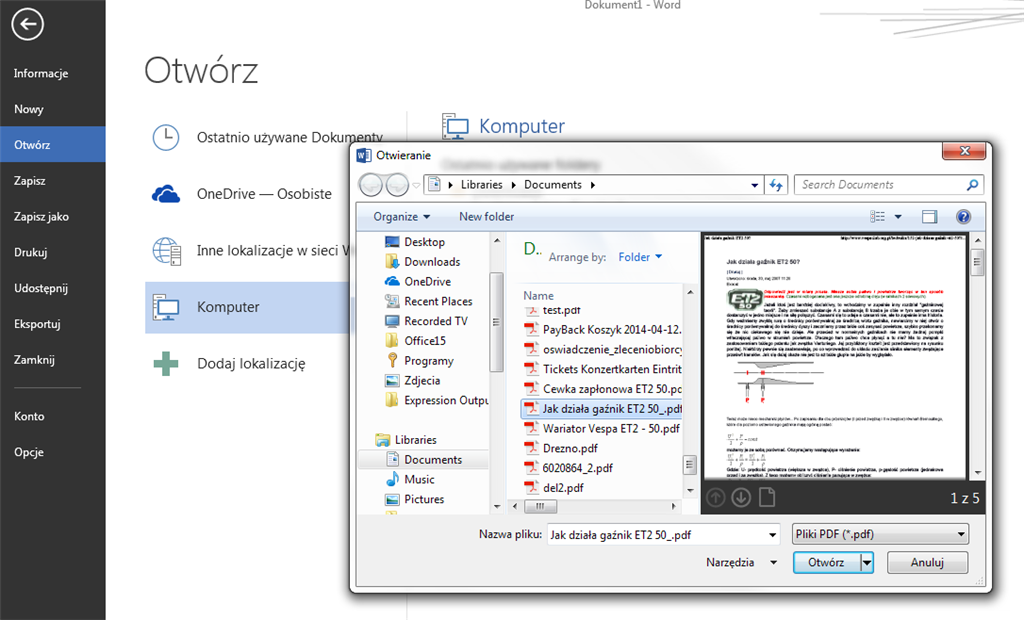
Task: Select the Komputer location in Otwórz list
Action: (x=248, y=307)
